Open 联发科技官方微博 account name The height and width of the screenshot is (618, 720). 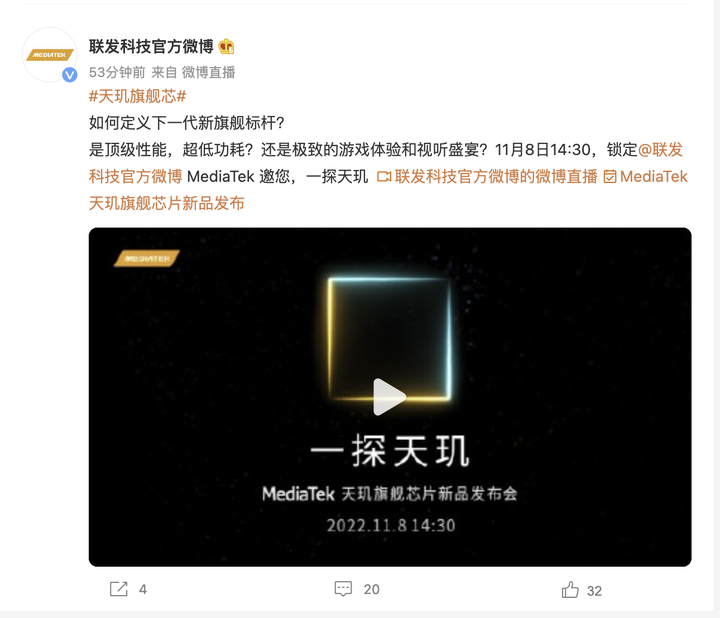coord(151,46)
